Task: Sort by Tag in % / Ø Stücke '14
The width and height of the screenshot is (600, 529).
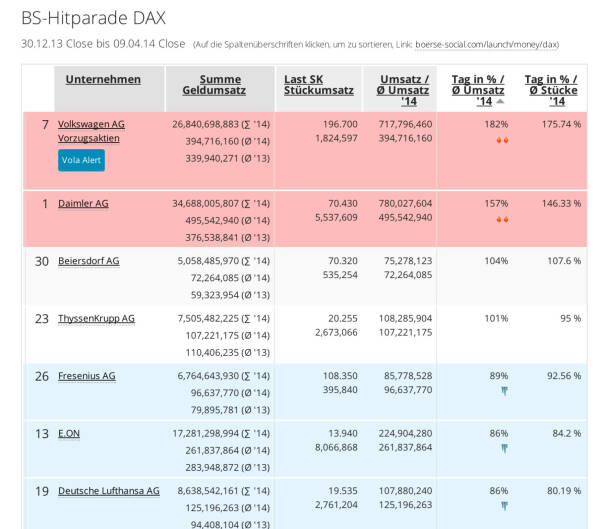Action: (549, 89)
